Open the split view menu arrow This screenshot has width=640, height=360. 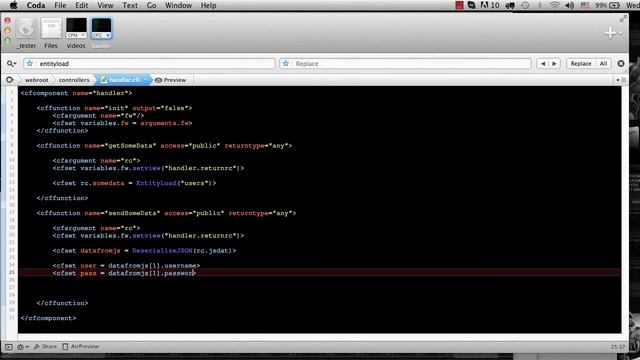tap(618, 80)
